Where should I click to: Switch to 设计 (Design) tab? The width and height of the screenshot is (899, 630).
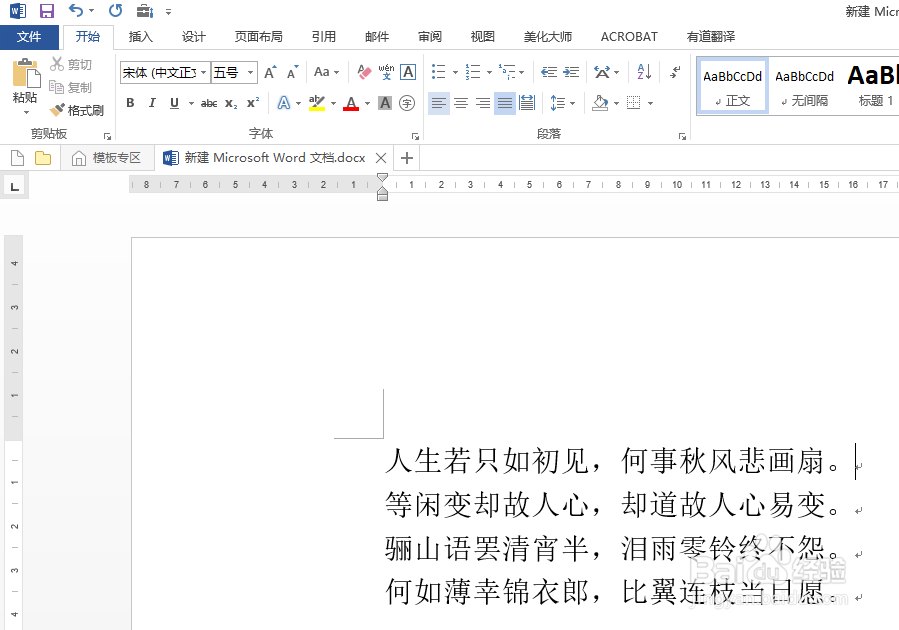[194, 37]
